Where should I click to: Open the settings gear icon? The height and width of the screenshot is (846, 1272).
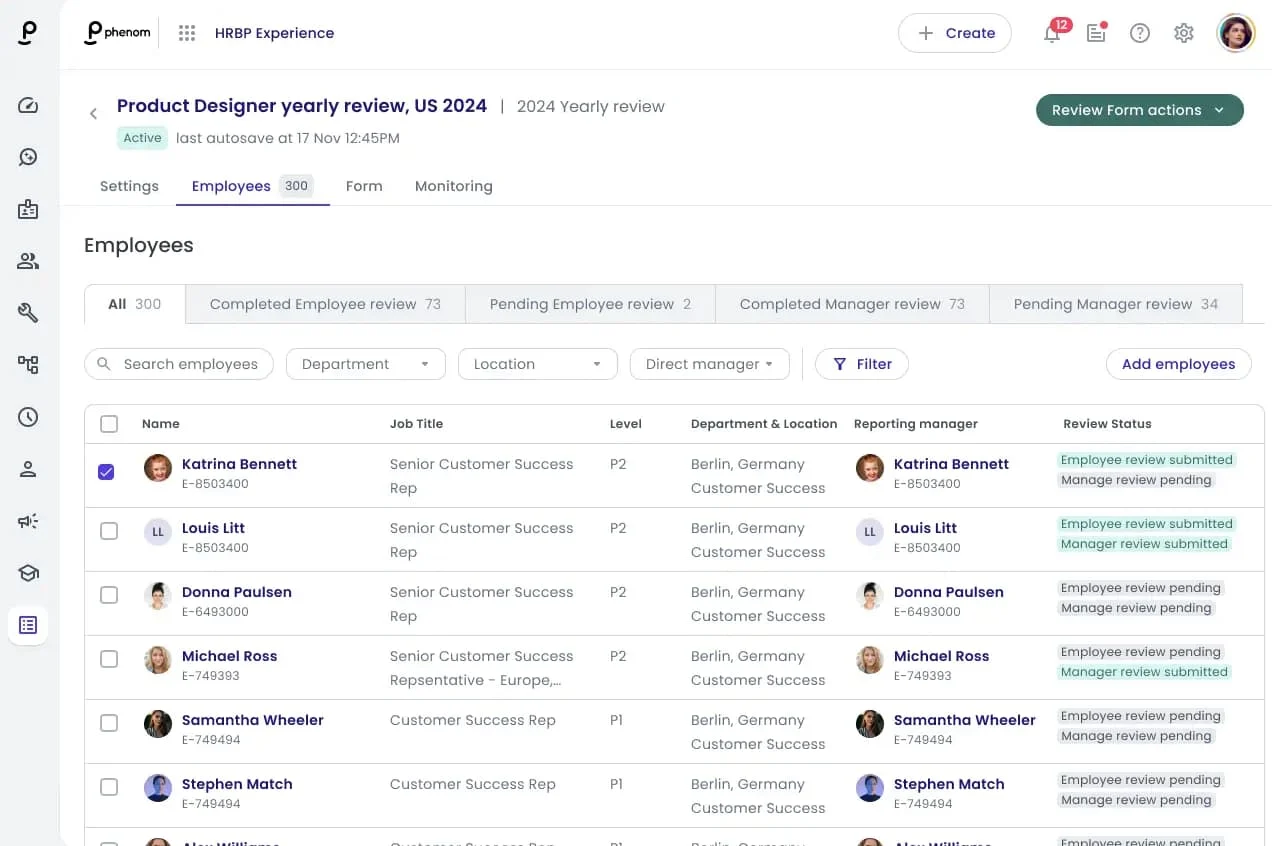click(x=1184, y=33)
